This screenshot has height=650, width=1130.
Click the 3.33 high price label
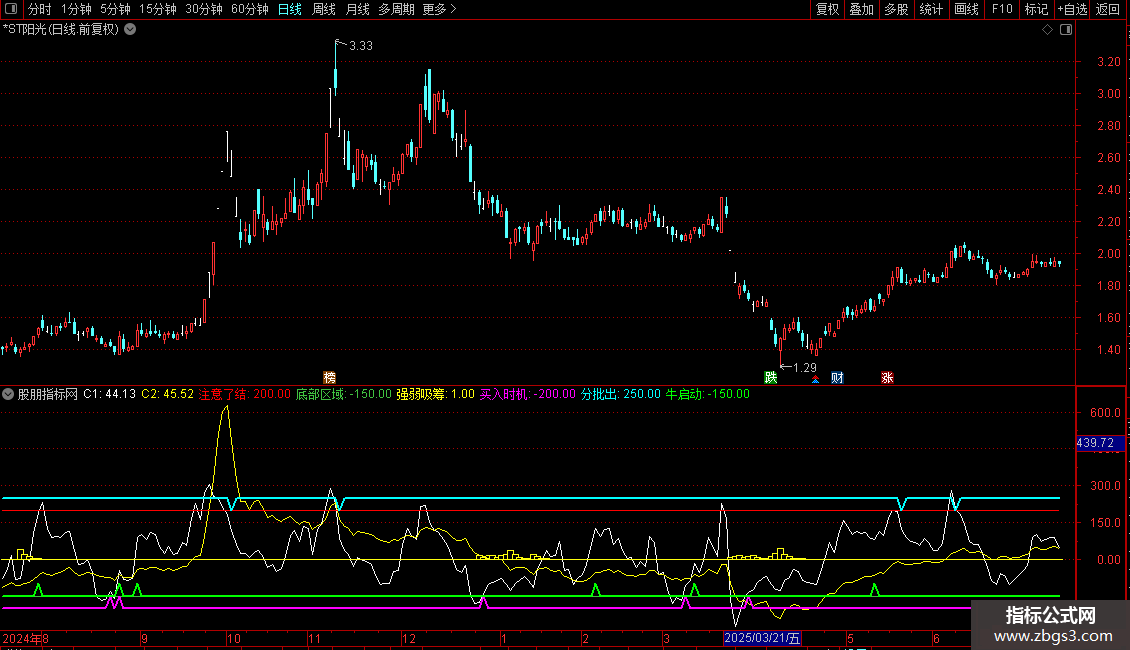point(361,45)
